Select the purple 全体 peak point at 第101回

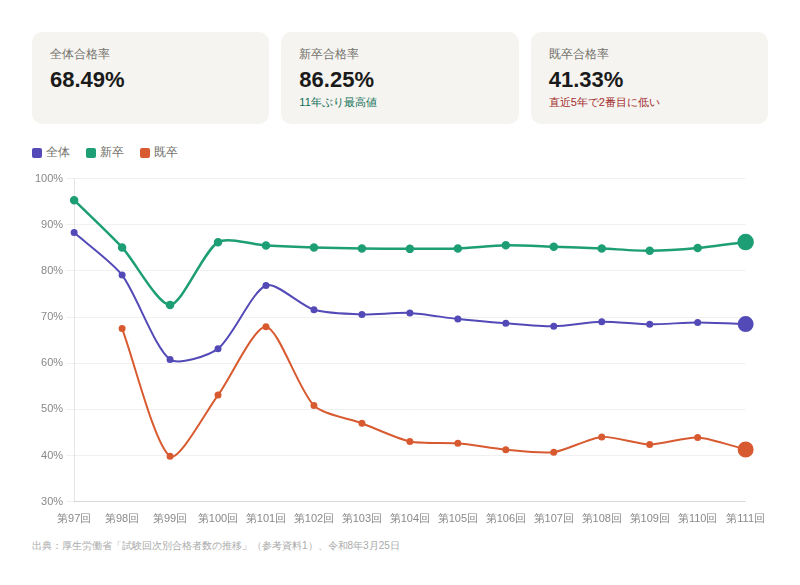[266, 285]
